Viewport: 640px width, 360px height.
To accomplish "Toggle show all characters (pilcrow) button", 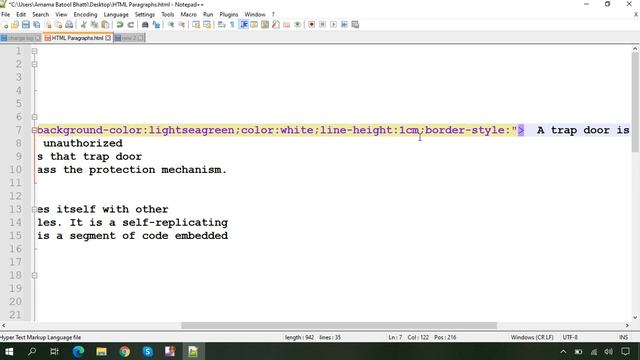I will tap(232, 24).
